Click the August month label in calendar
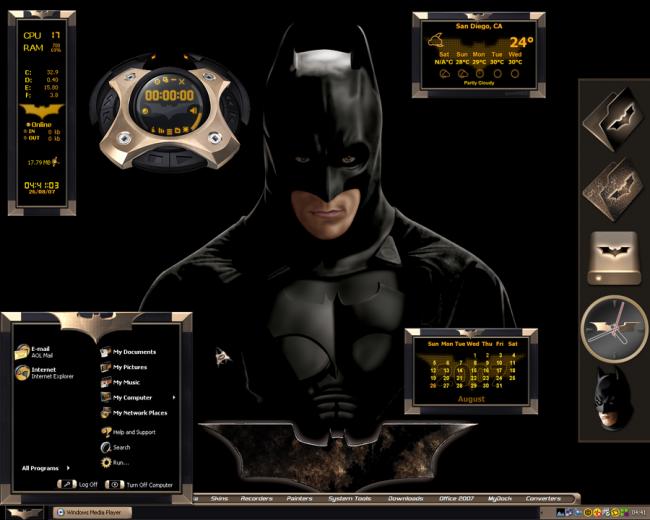Screen dimensions: 650x520 471,399
